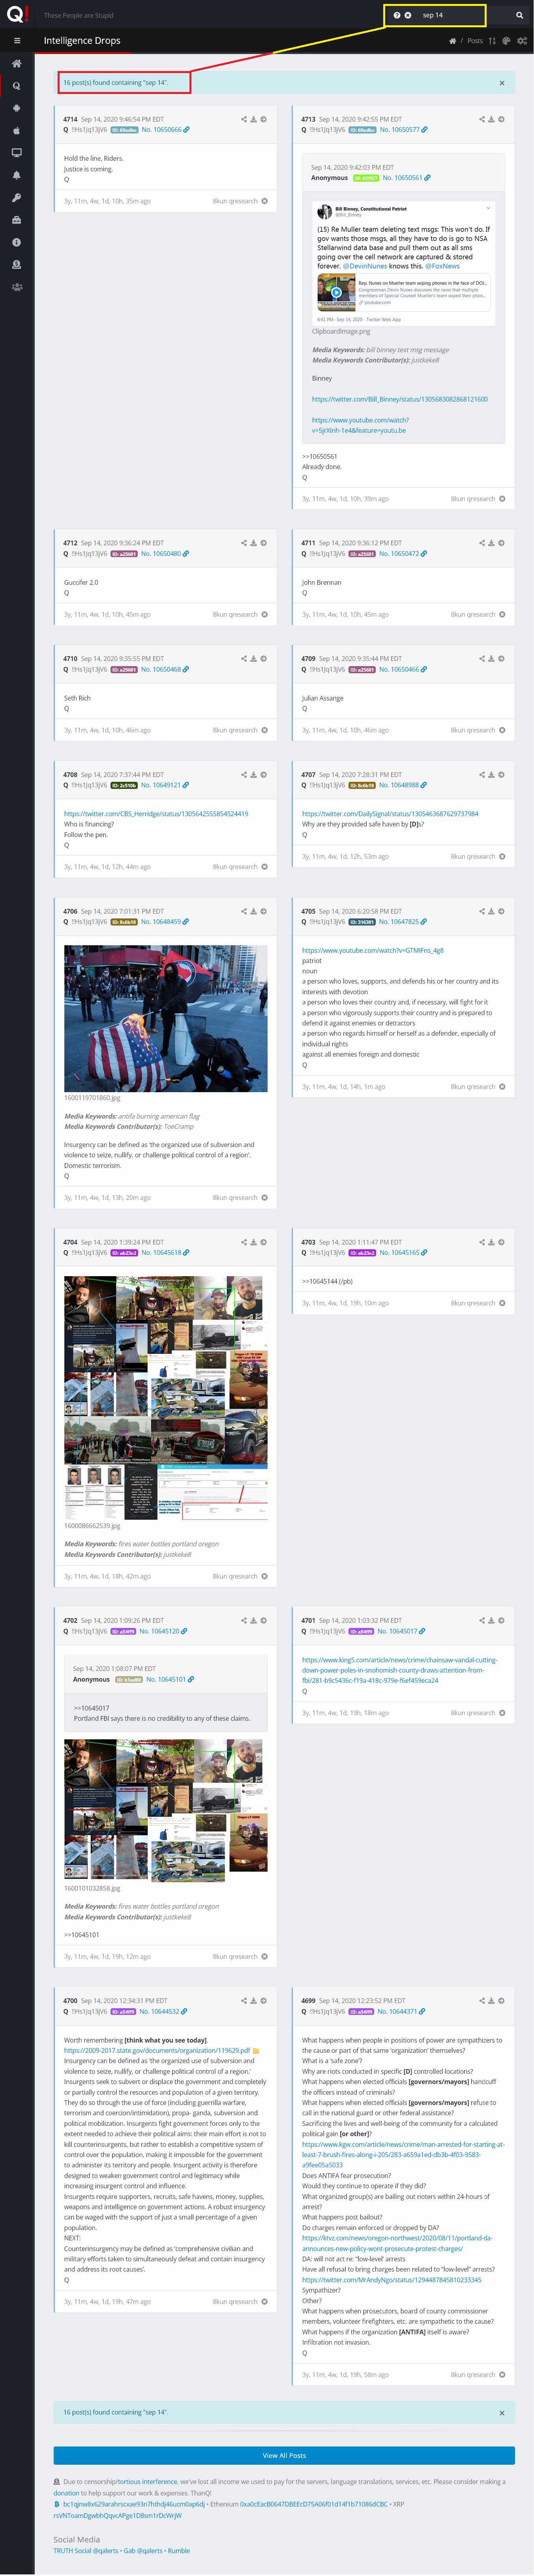Open the Ethereum wallet address link
Image resolution: width=534 pixels, height=2576 pixels.
pos(314,2504)
